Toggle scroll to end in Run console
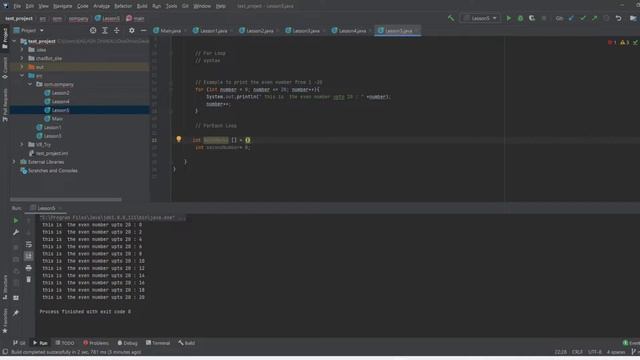 29,256
